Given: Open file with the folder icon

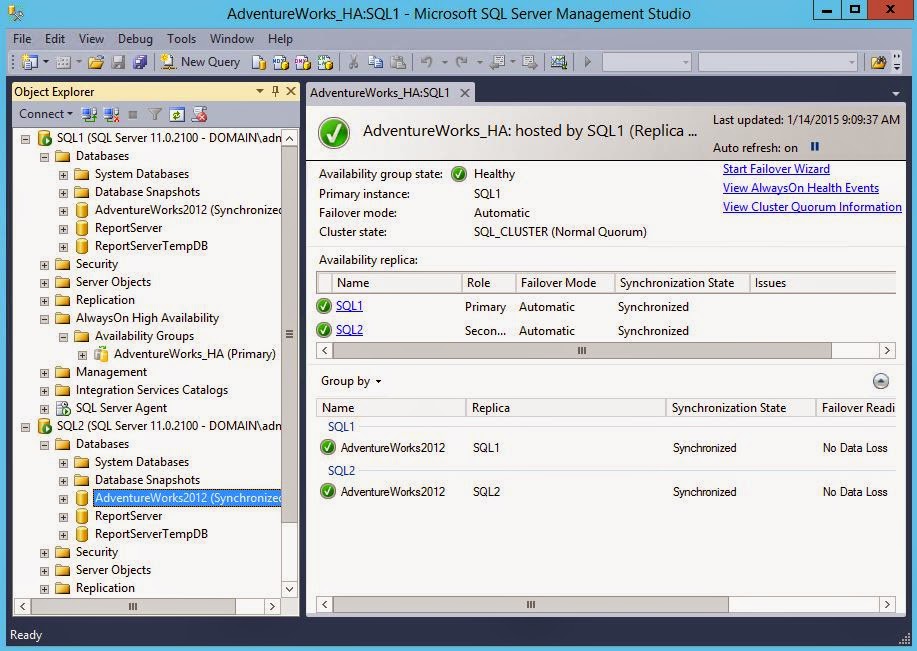Looking at the screenshot, I should [x=96, y=61].
